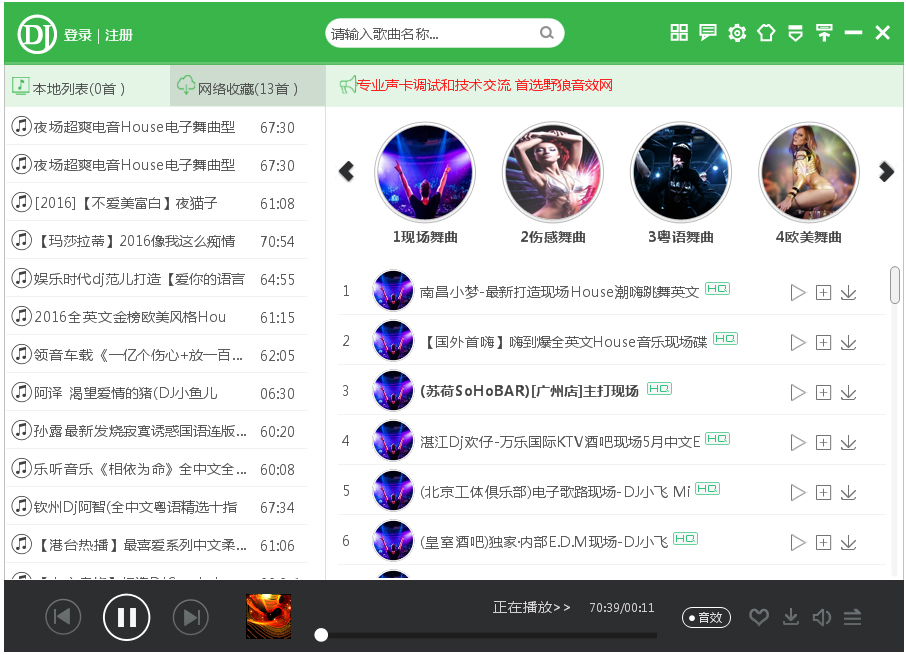The width and height of the screenshot is (906, 655).
Task: Click the 登录 login link
Action: (78, 35)
